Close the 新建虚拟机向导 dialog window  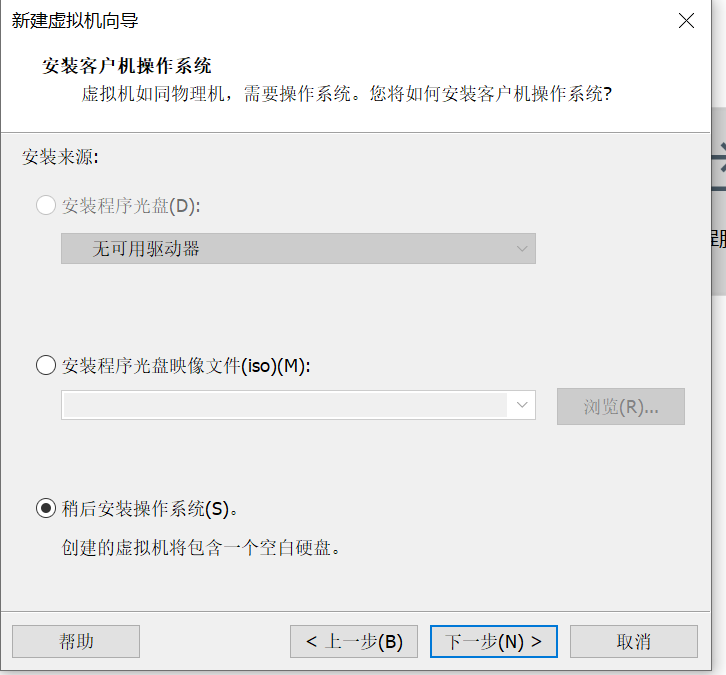tap(686, 21)
